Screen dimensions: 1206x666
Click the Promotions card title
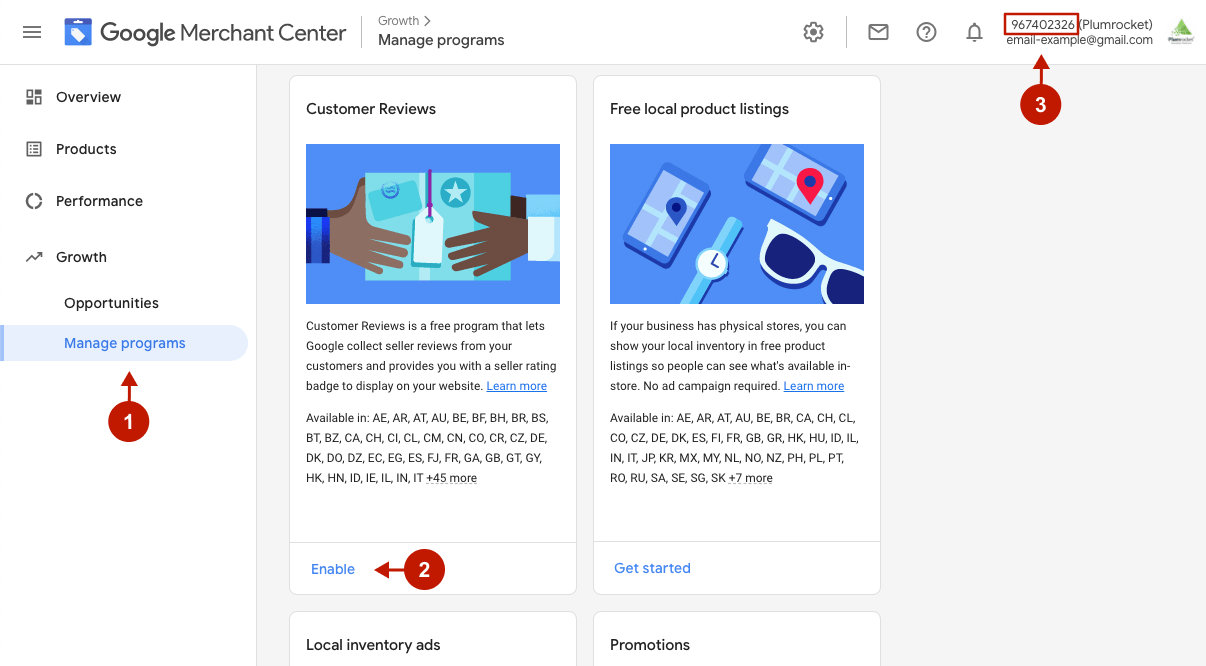click(x=650, y=645)
